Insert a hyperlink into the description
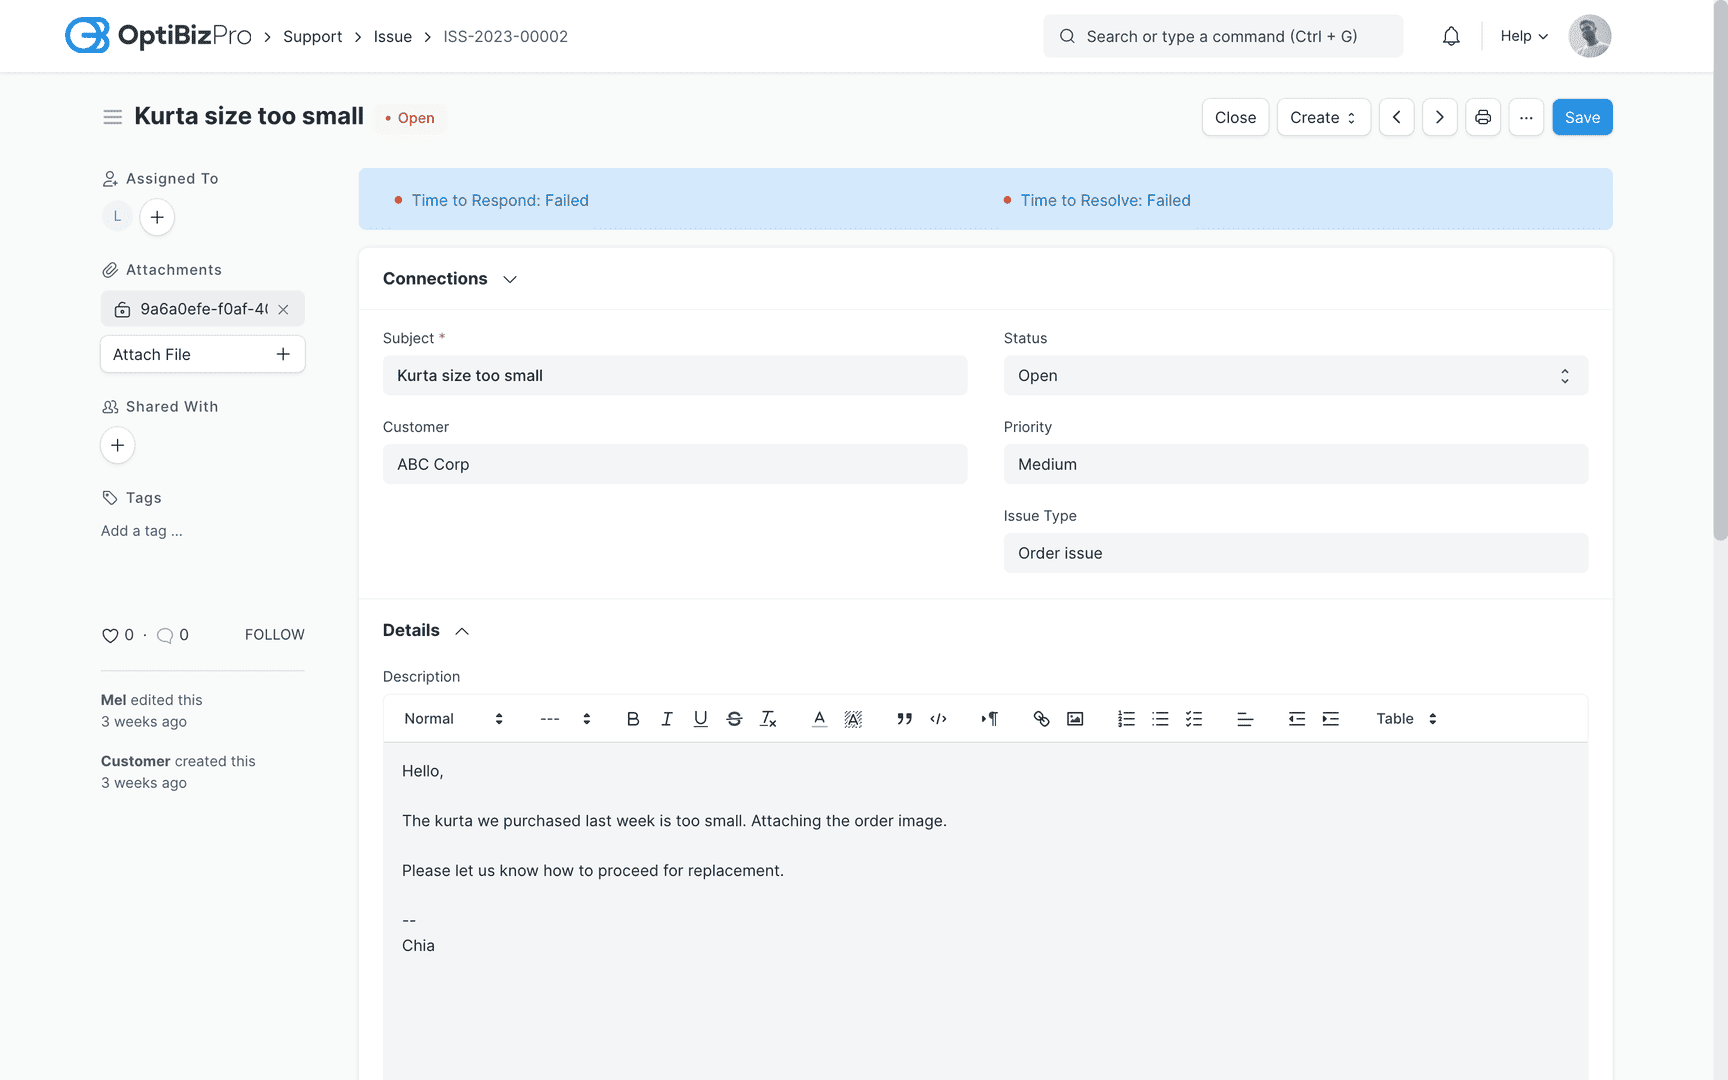Viewport: 1728px width, 1080px height. (x=1041, y=718)
